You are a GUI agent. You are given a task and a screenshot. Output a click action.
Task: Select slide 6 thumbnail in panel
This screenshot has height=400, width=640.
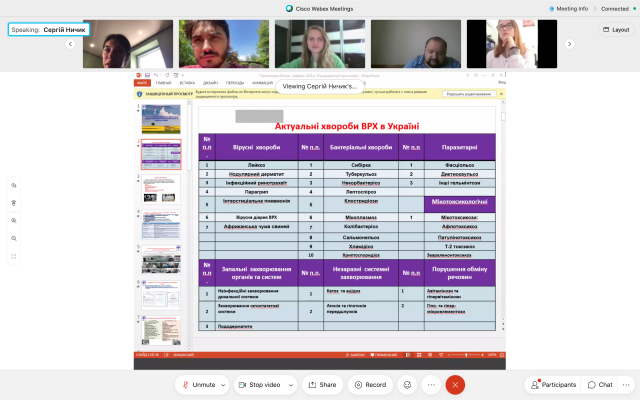(x=161, y=295)
